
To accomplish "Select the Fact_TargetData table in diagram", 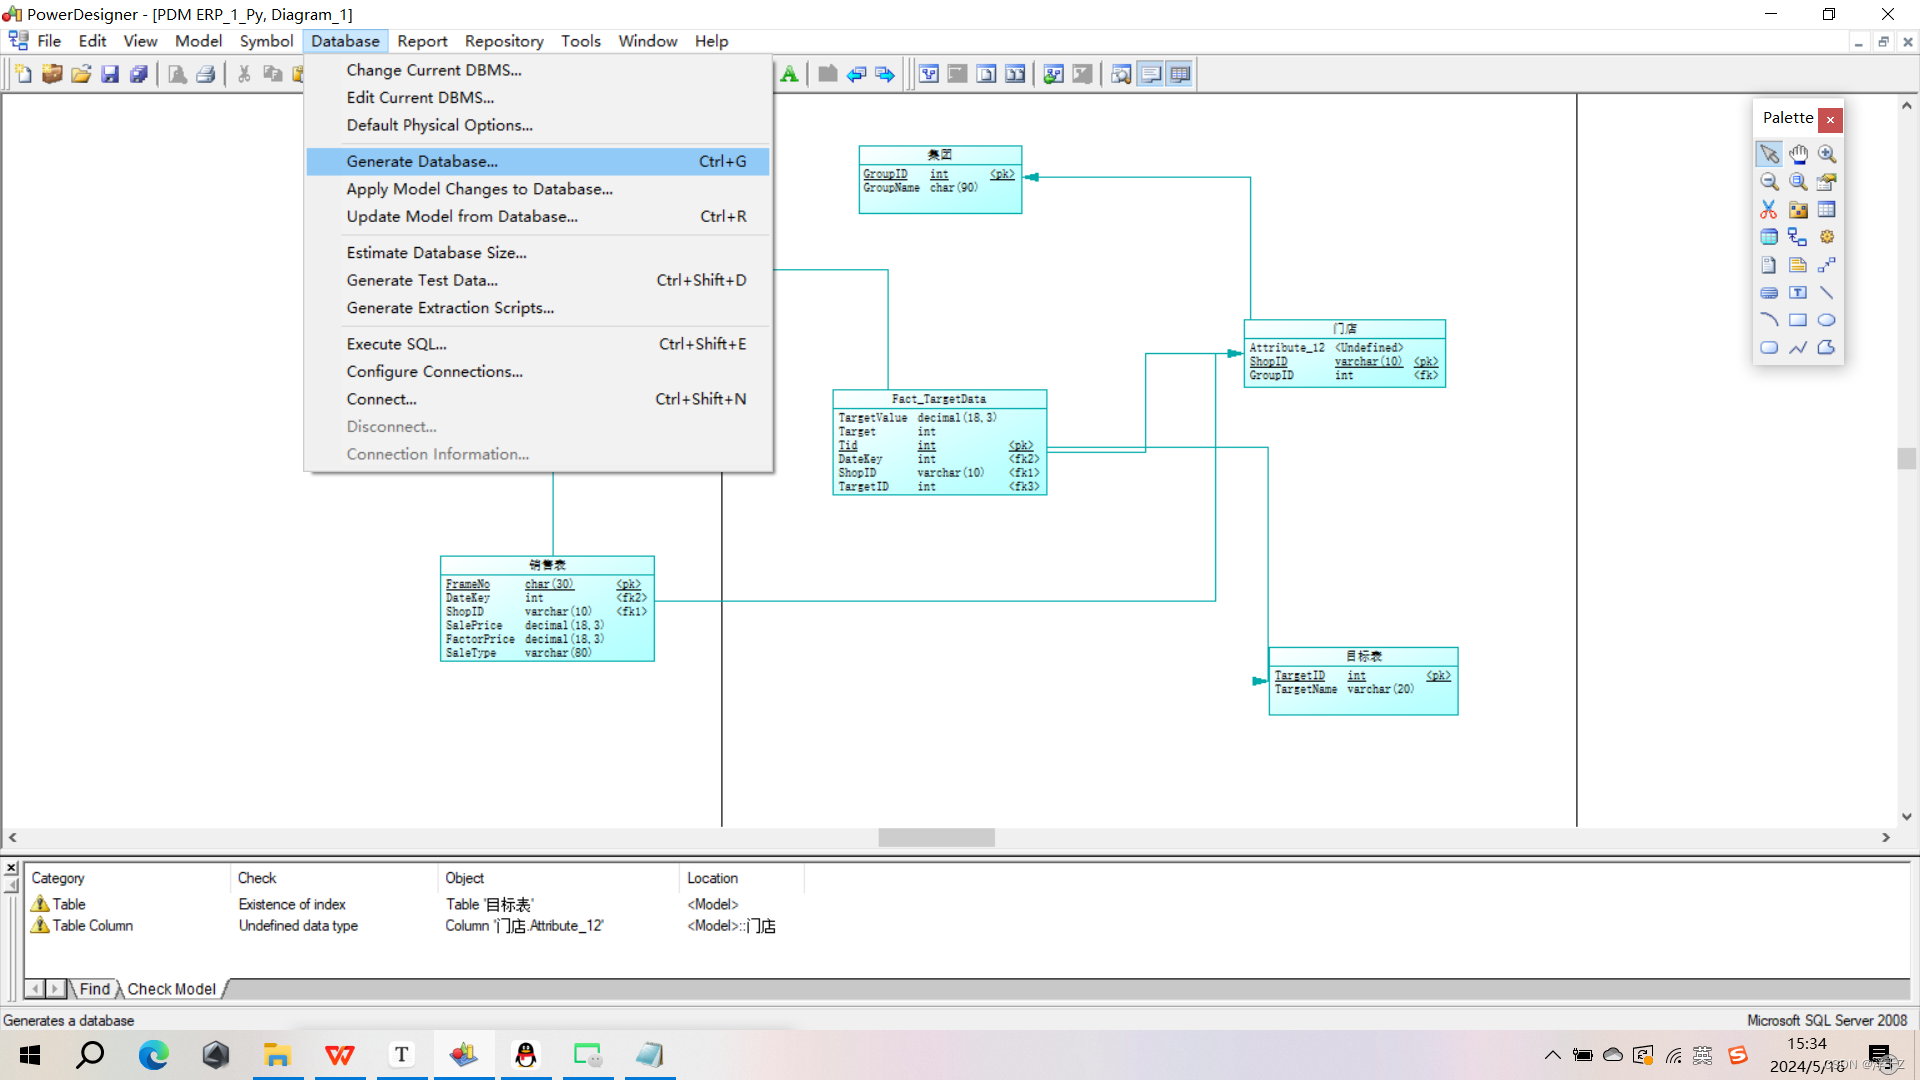I will [939, 442].
